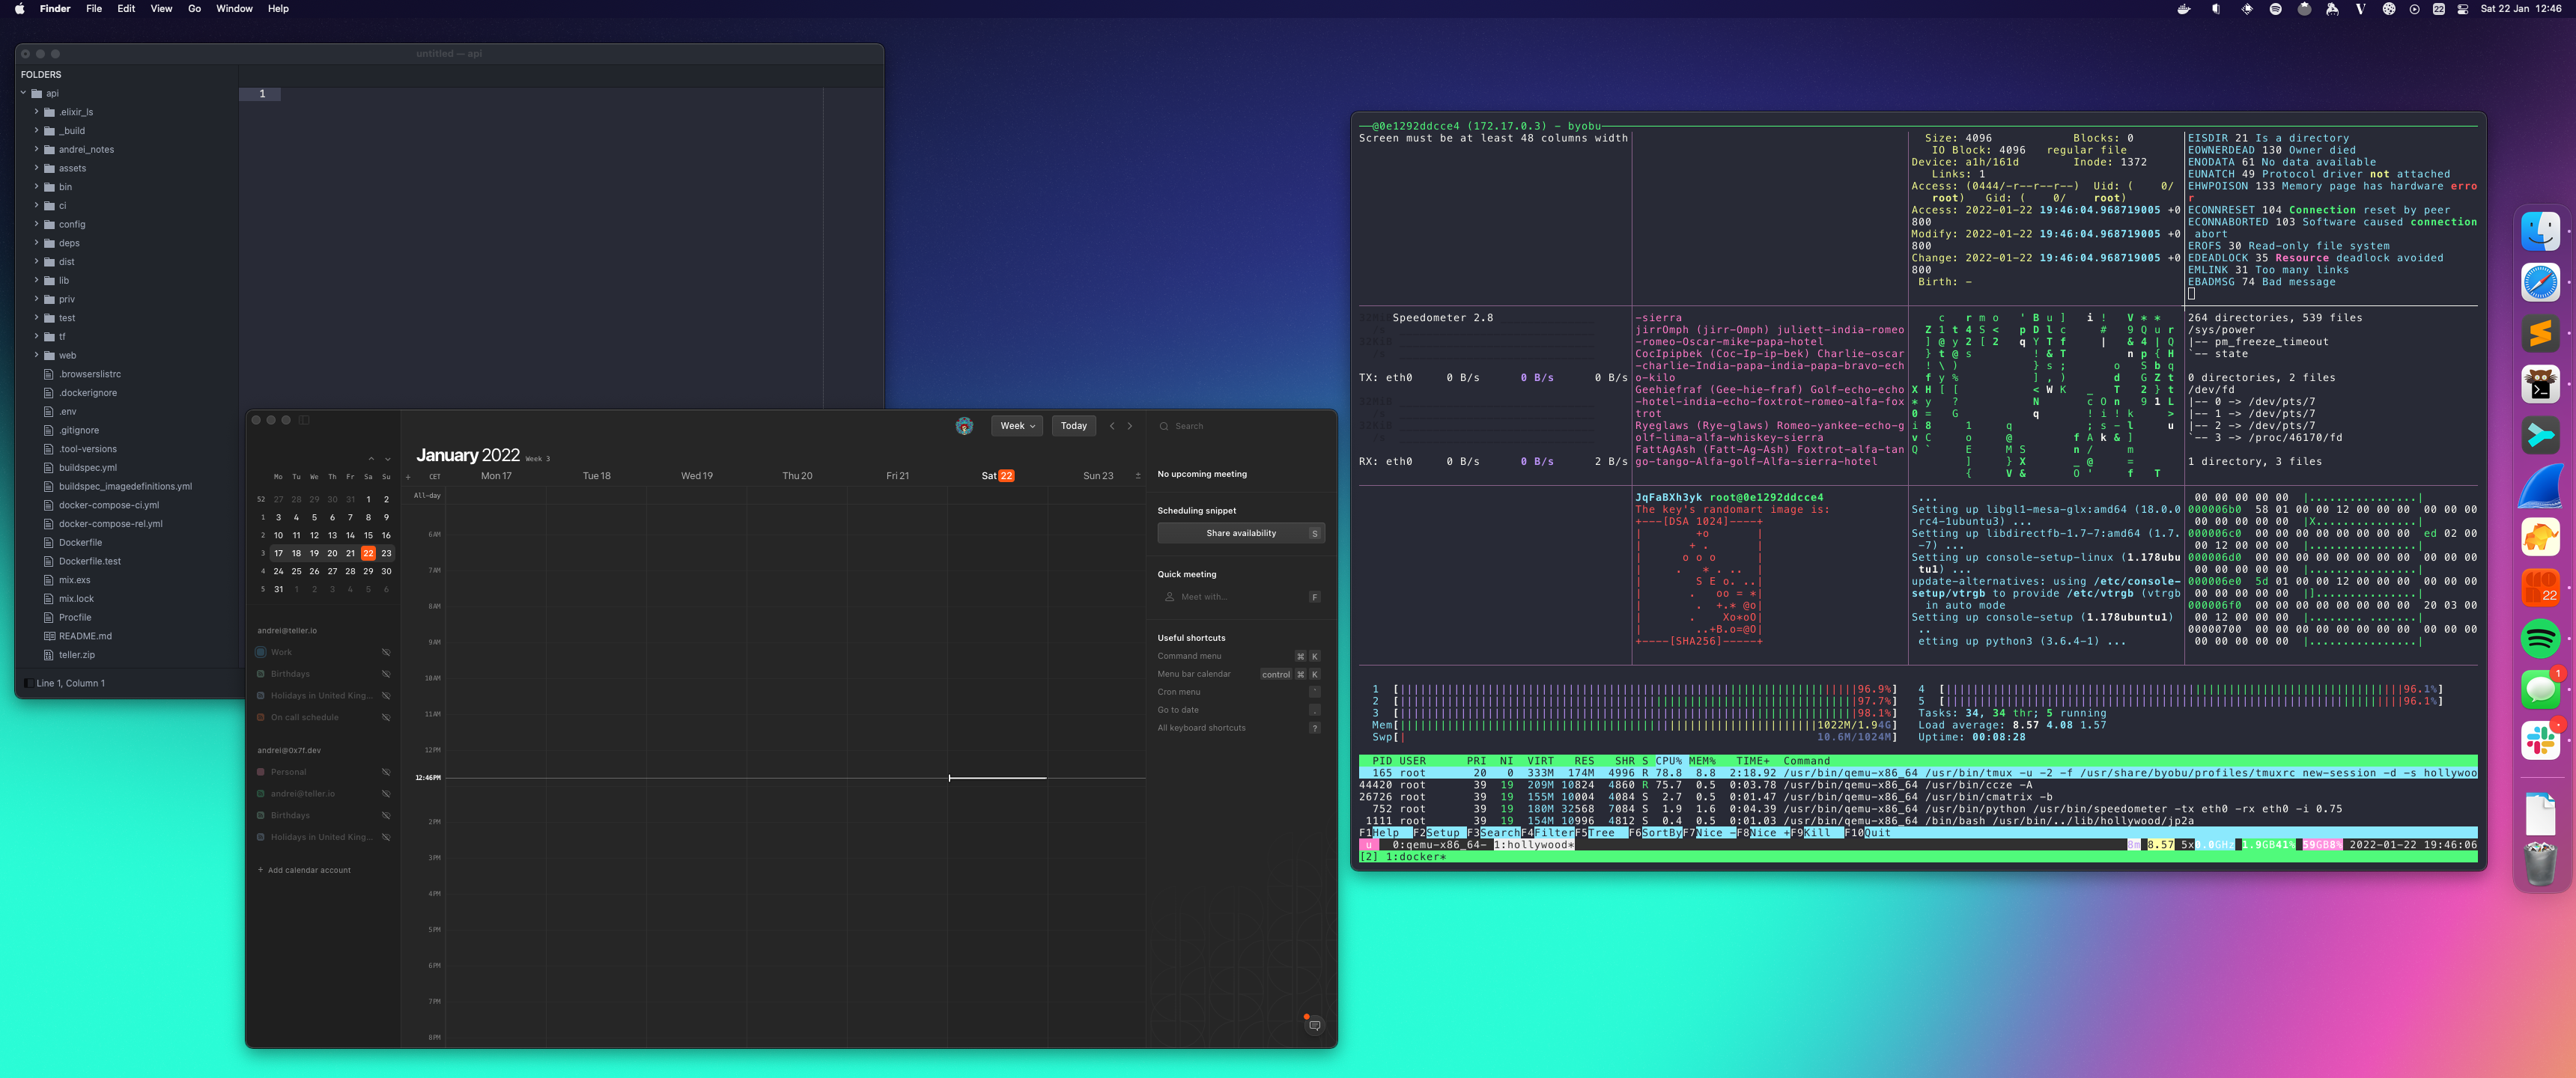The image size is (2576, 1078).
Task: Launch Sublime Text from the dock
Action: (x=2540, y=333)
